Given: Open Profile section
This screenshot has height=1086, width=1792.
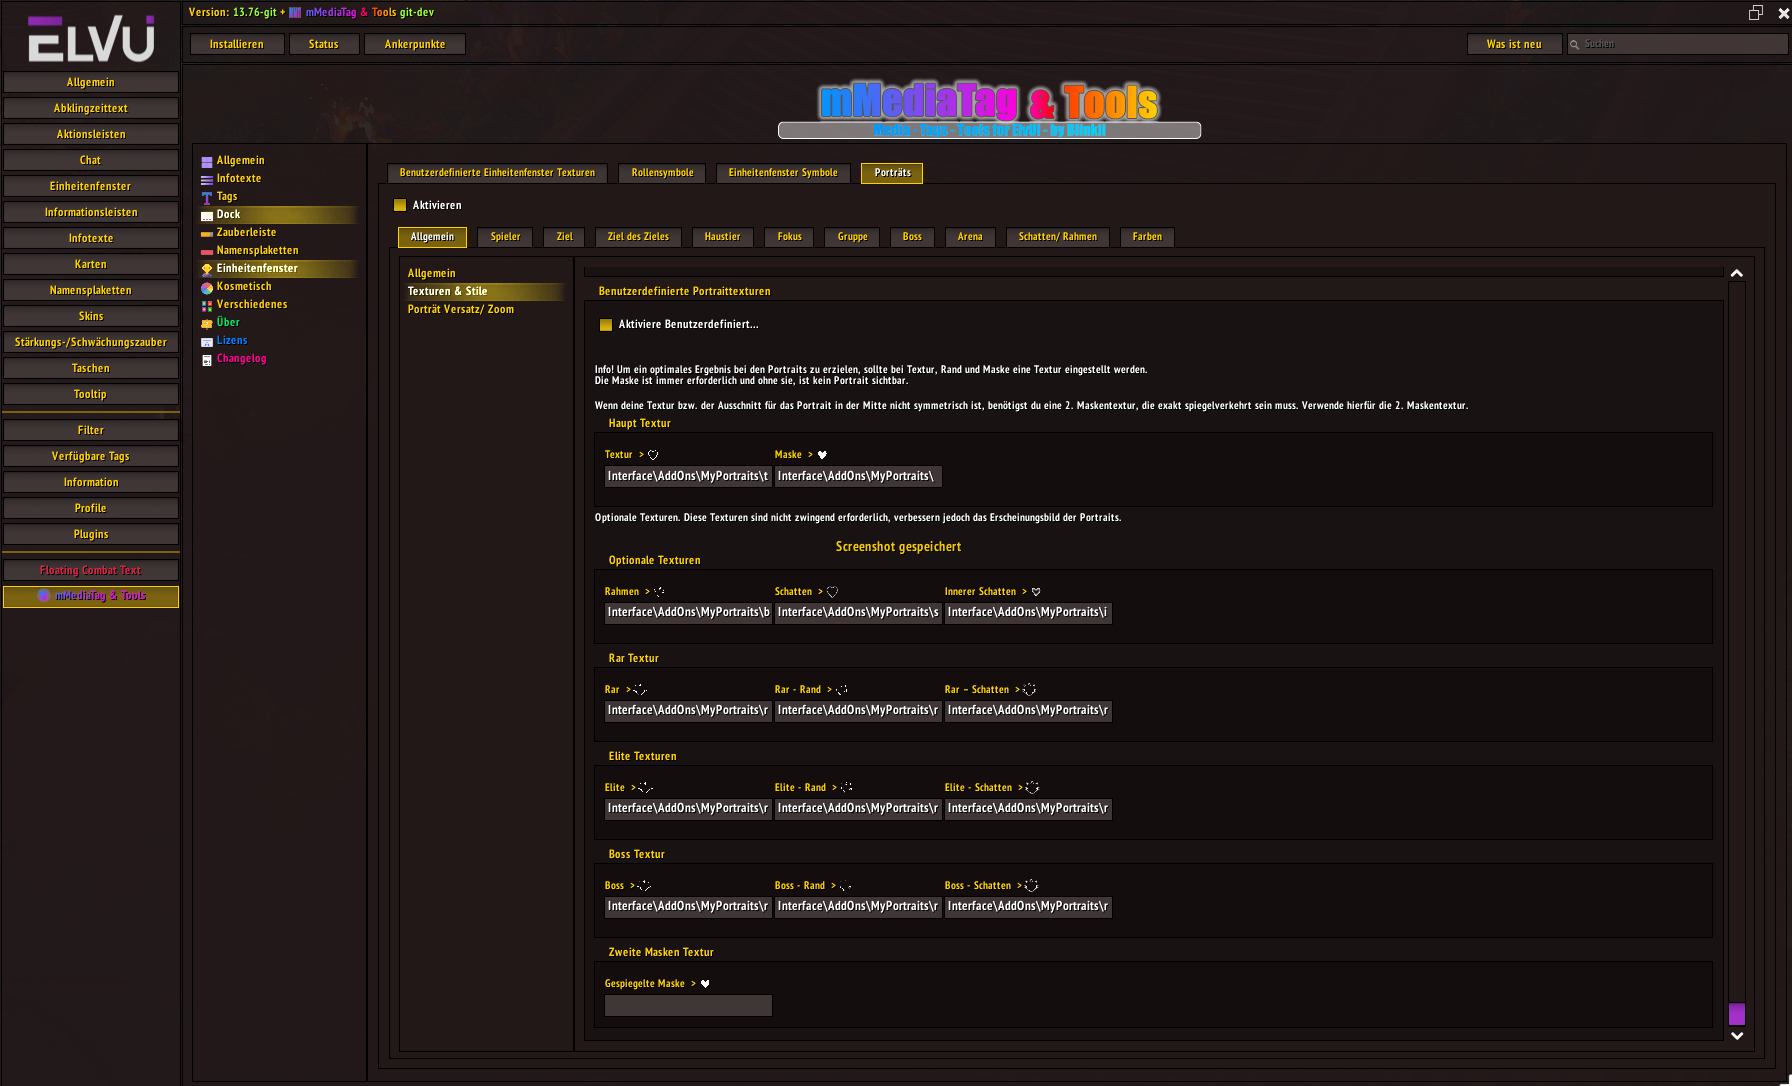Looking at the screenshot, I should [91, 508].
